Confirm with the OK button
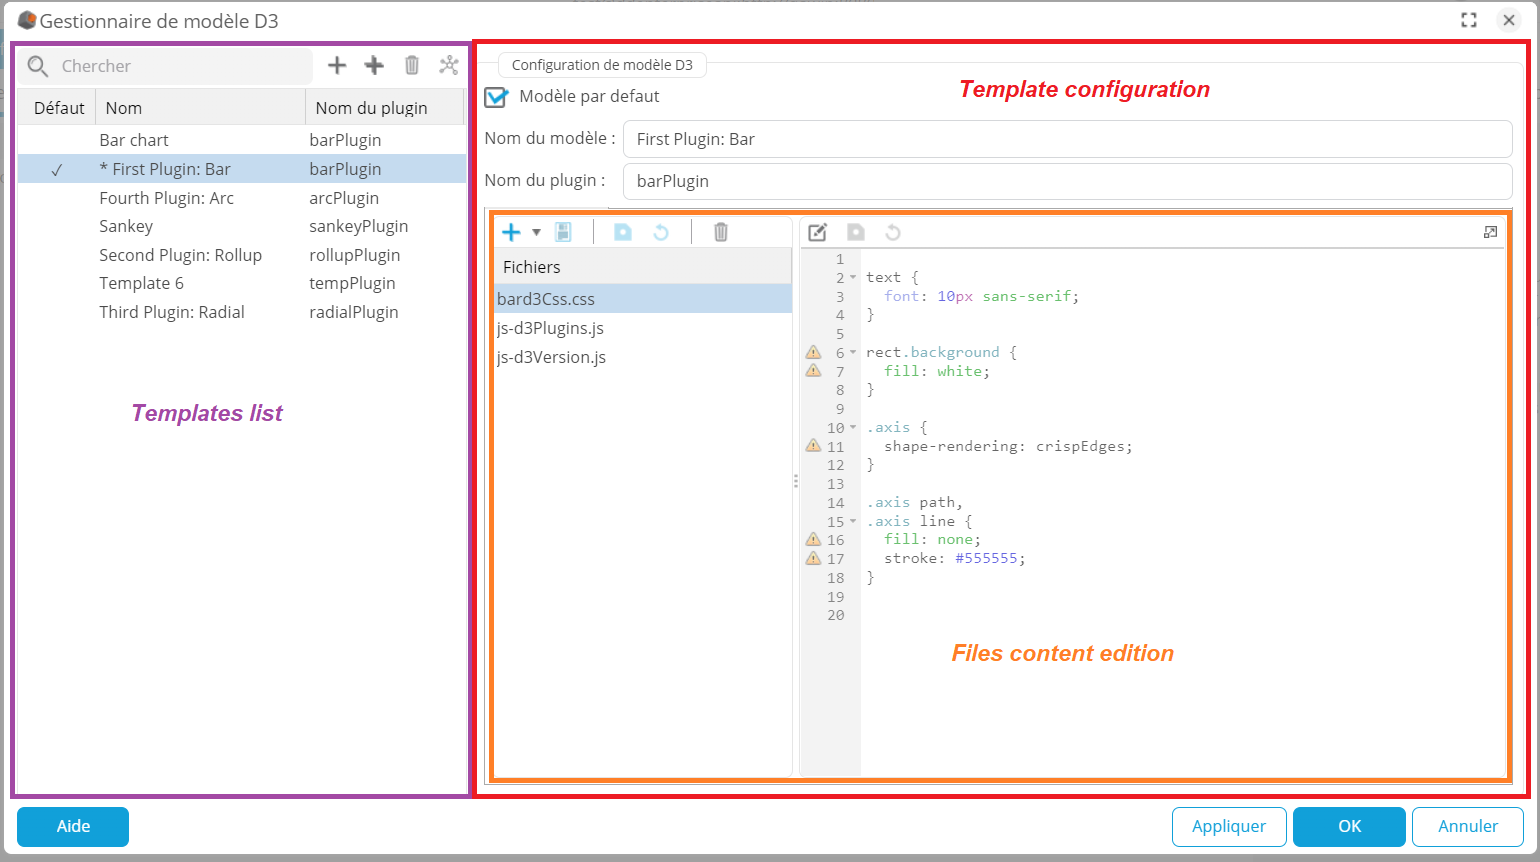1540x862 pixels. click(1349, 827)
